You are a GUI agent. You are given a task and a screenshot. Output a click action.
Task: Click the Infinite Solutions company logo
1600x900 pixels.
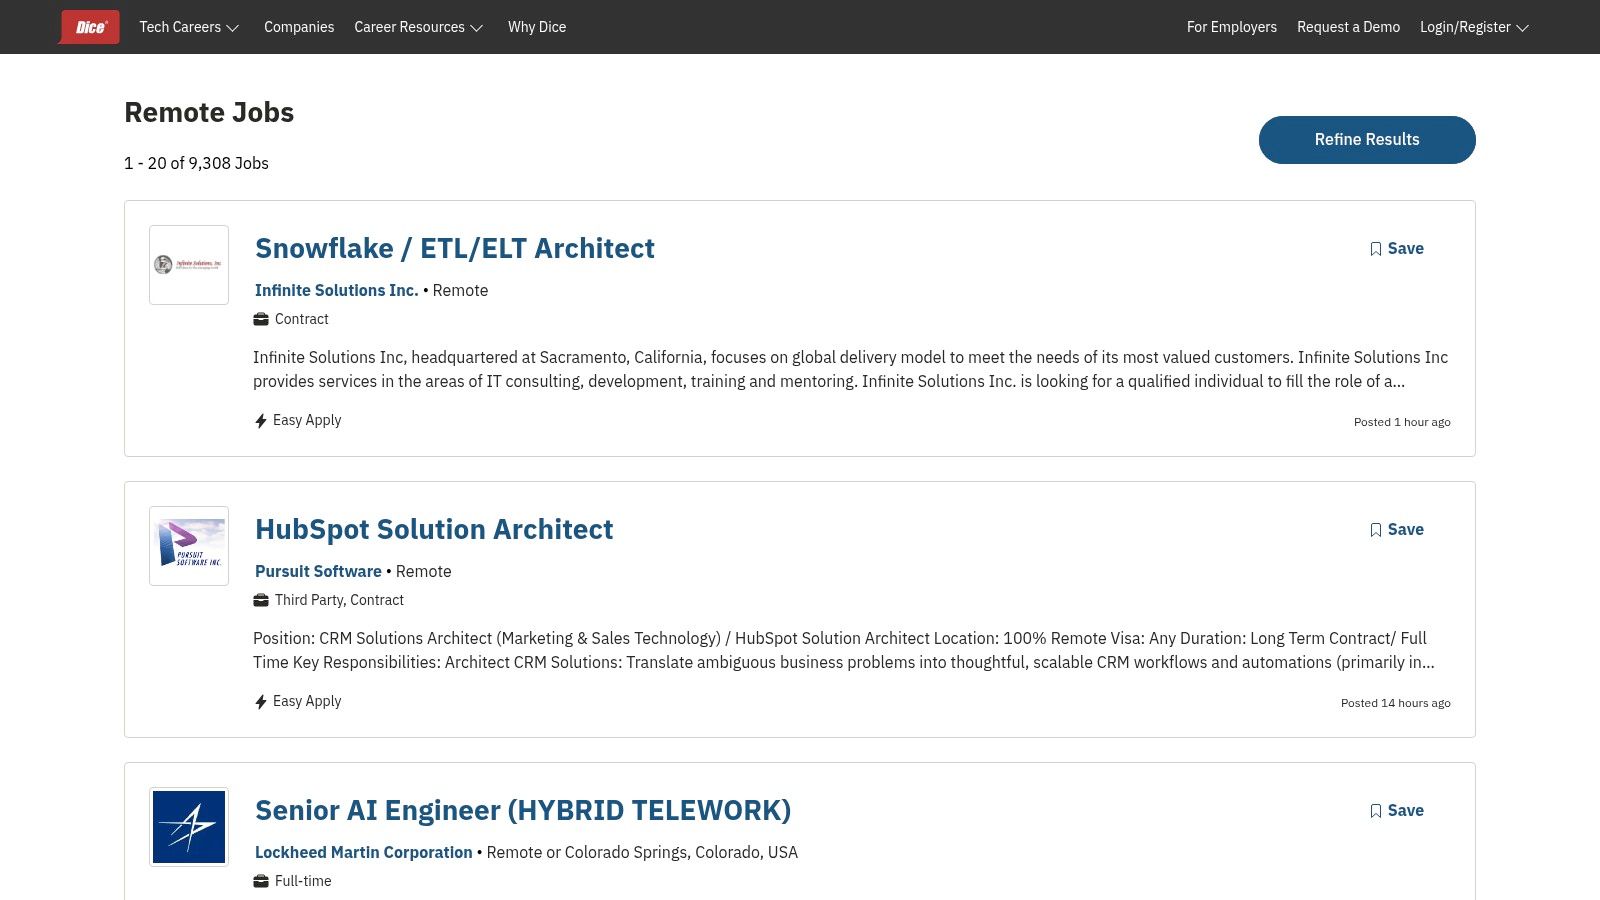[189, 265]
